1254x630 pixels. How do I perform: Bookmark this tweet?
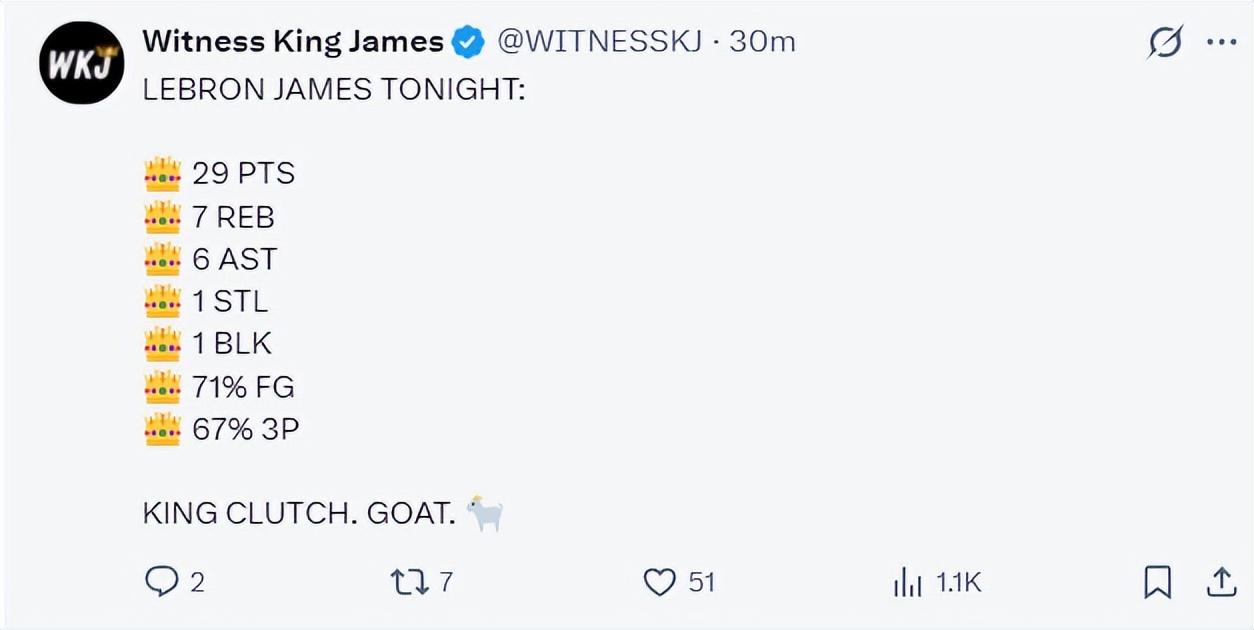click(x=1157, y=581)
